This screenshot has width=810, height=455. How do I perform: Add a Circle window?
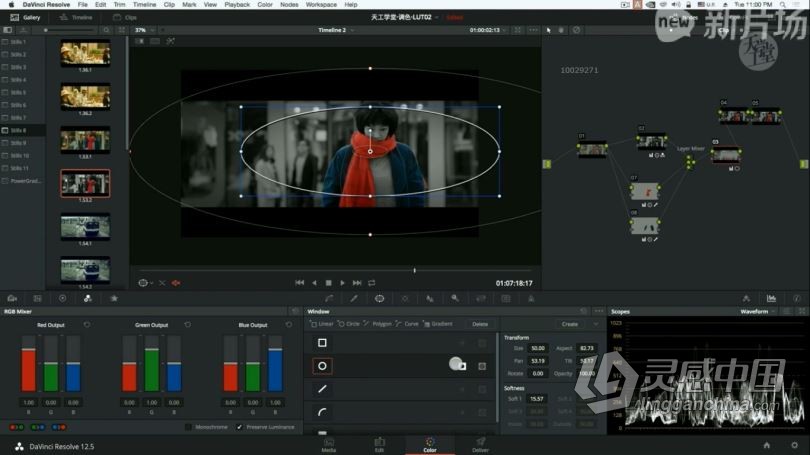349,324
